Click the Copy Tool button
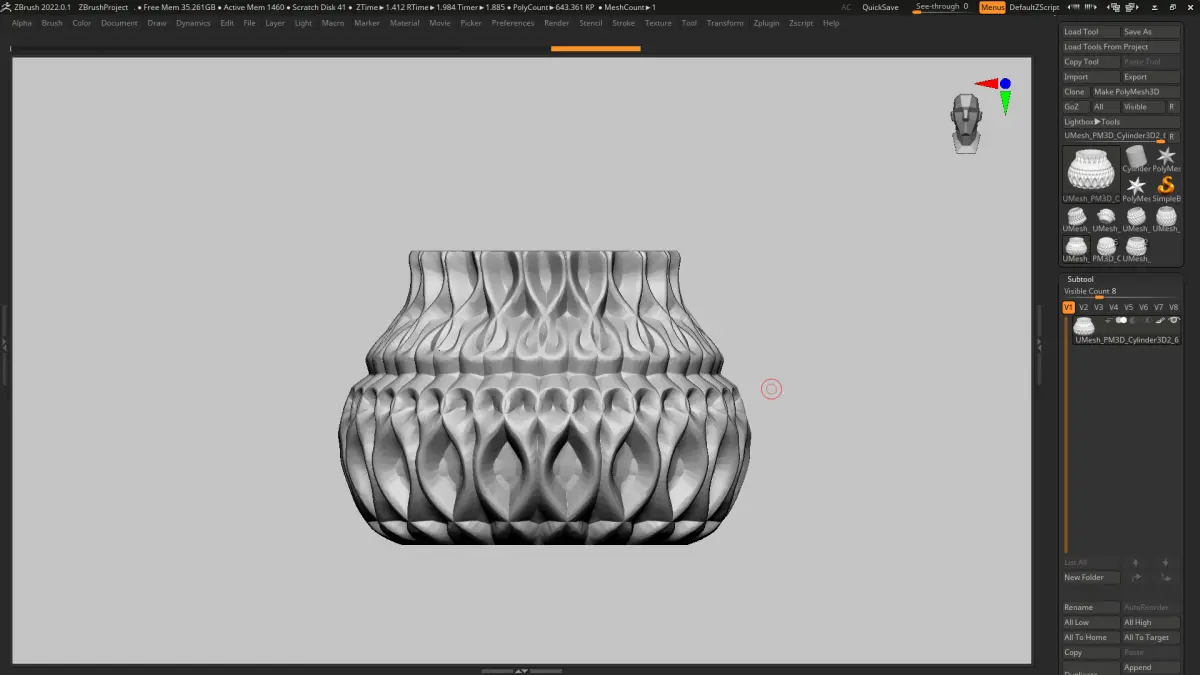Viewport: 1200px width, 675px height. pos(1091,62)
